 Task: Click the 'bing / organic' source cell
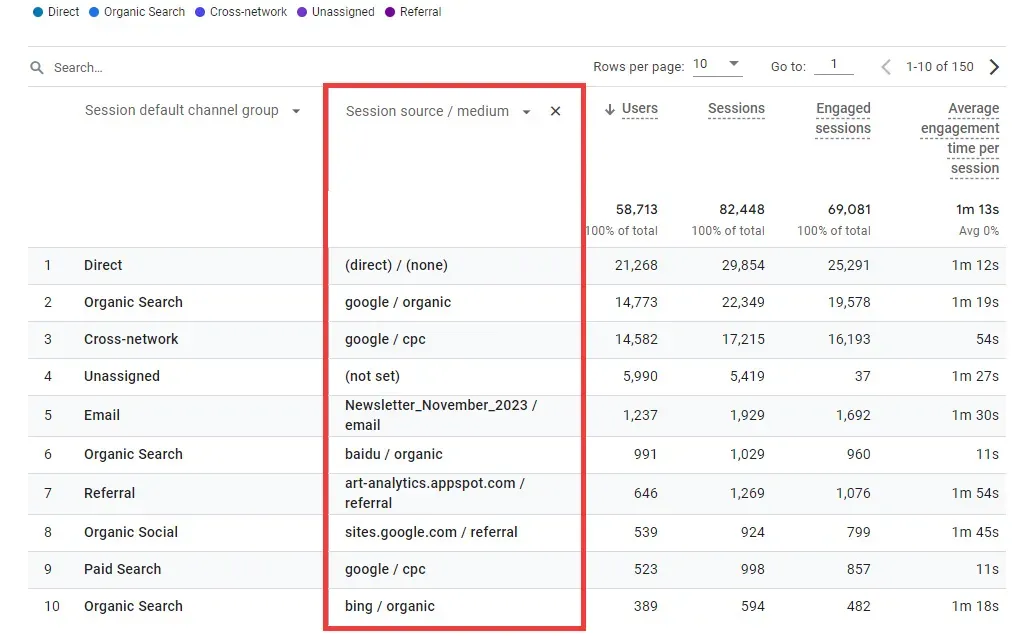tap(390, 606)
